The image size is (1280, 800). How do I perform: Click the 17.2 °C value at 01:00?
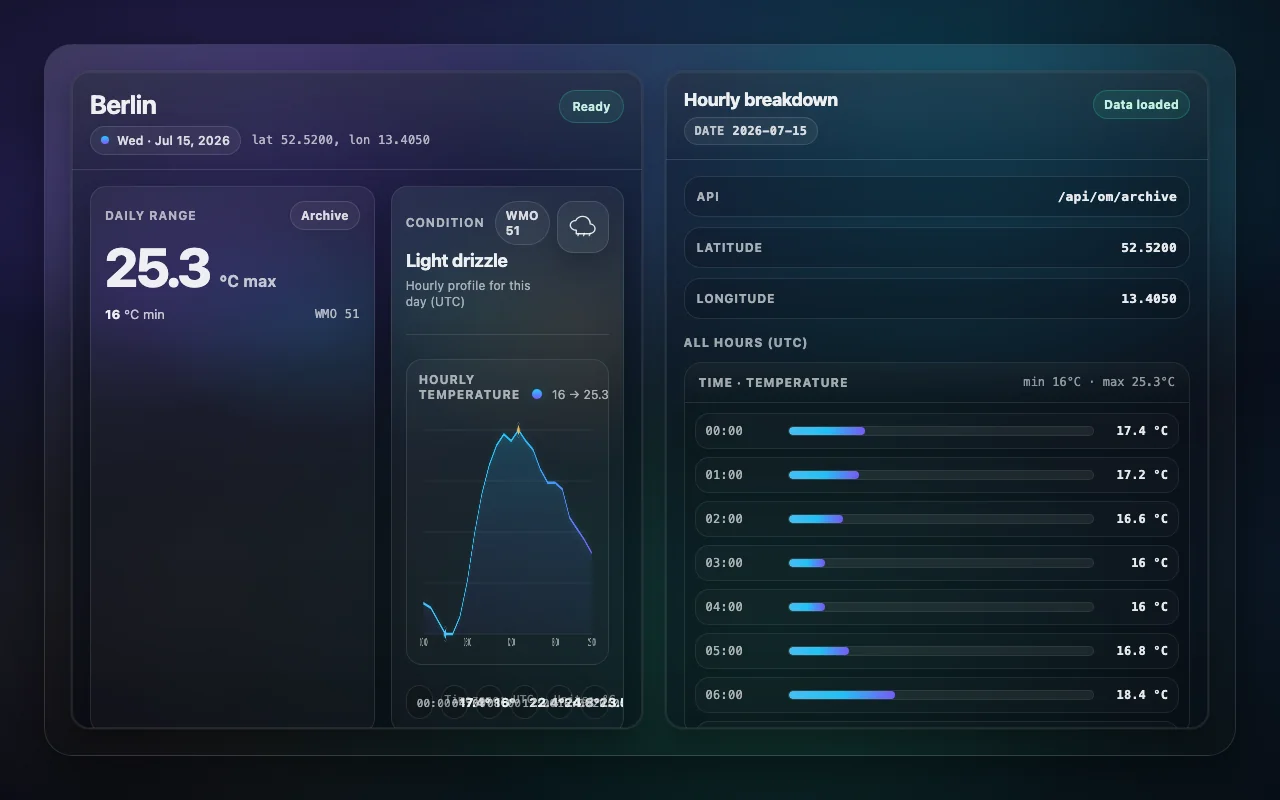[1142, 475]
